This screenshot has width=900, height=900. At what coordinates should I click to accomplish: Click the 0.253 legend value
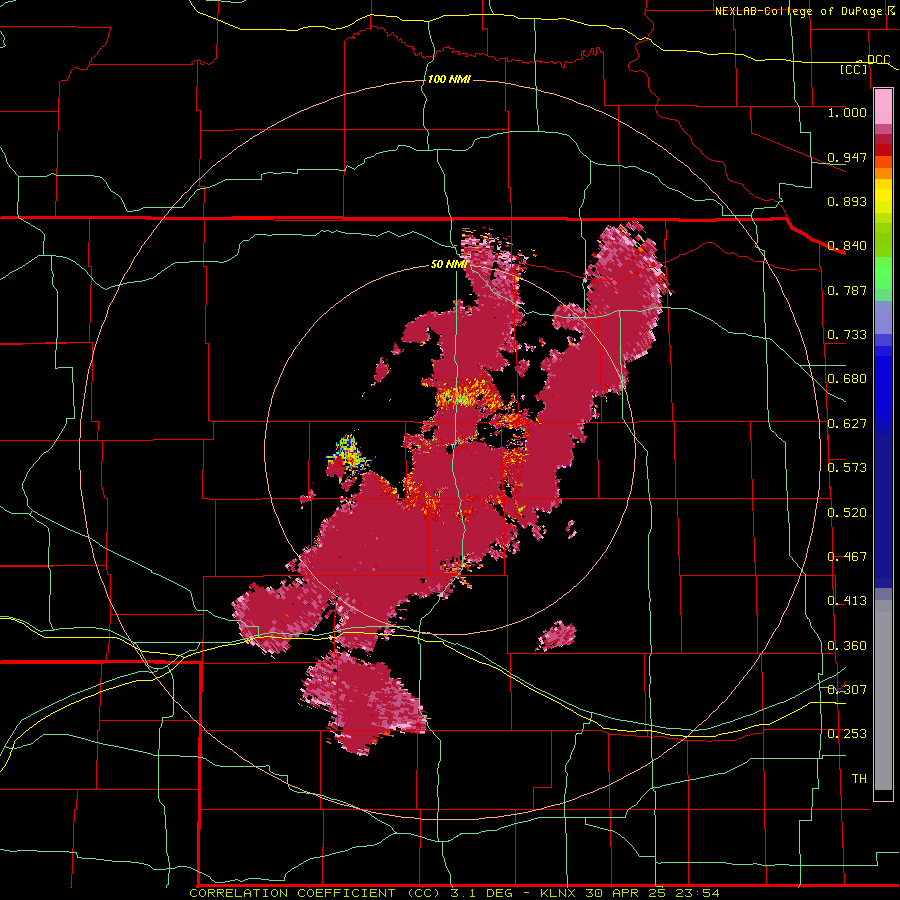847,734
